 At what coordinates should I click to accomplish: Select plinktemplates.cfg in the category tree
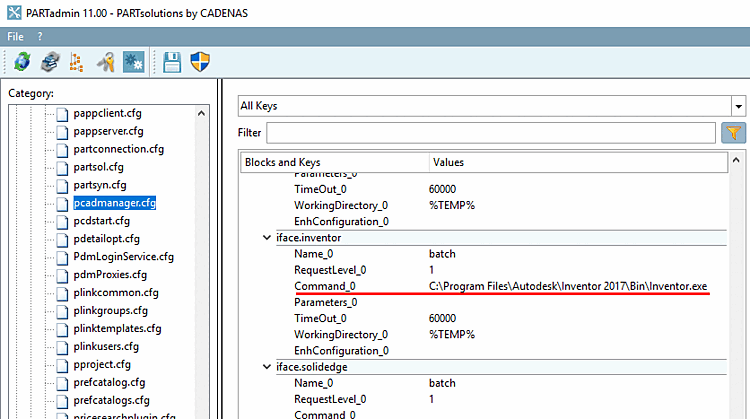click(x=118, y=329)
